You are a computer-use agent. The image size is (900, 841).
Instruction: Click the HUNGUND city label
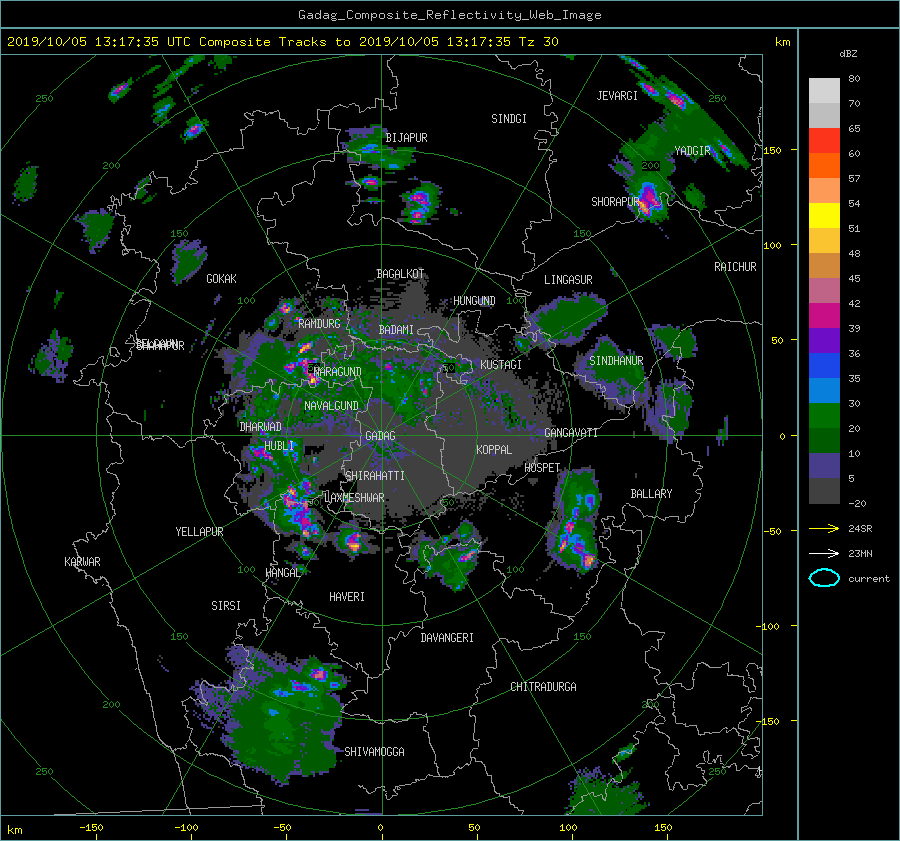[474, 301]
